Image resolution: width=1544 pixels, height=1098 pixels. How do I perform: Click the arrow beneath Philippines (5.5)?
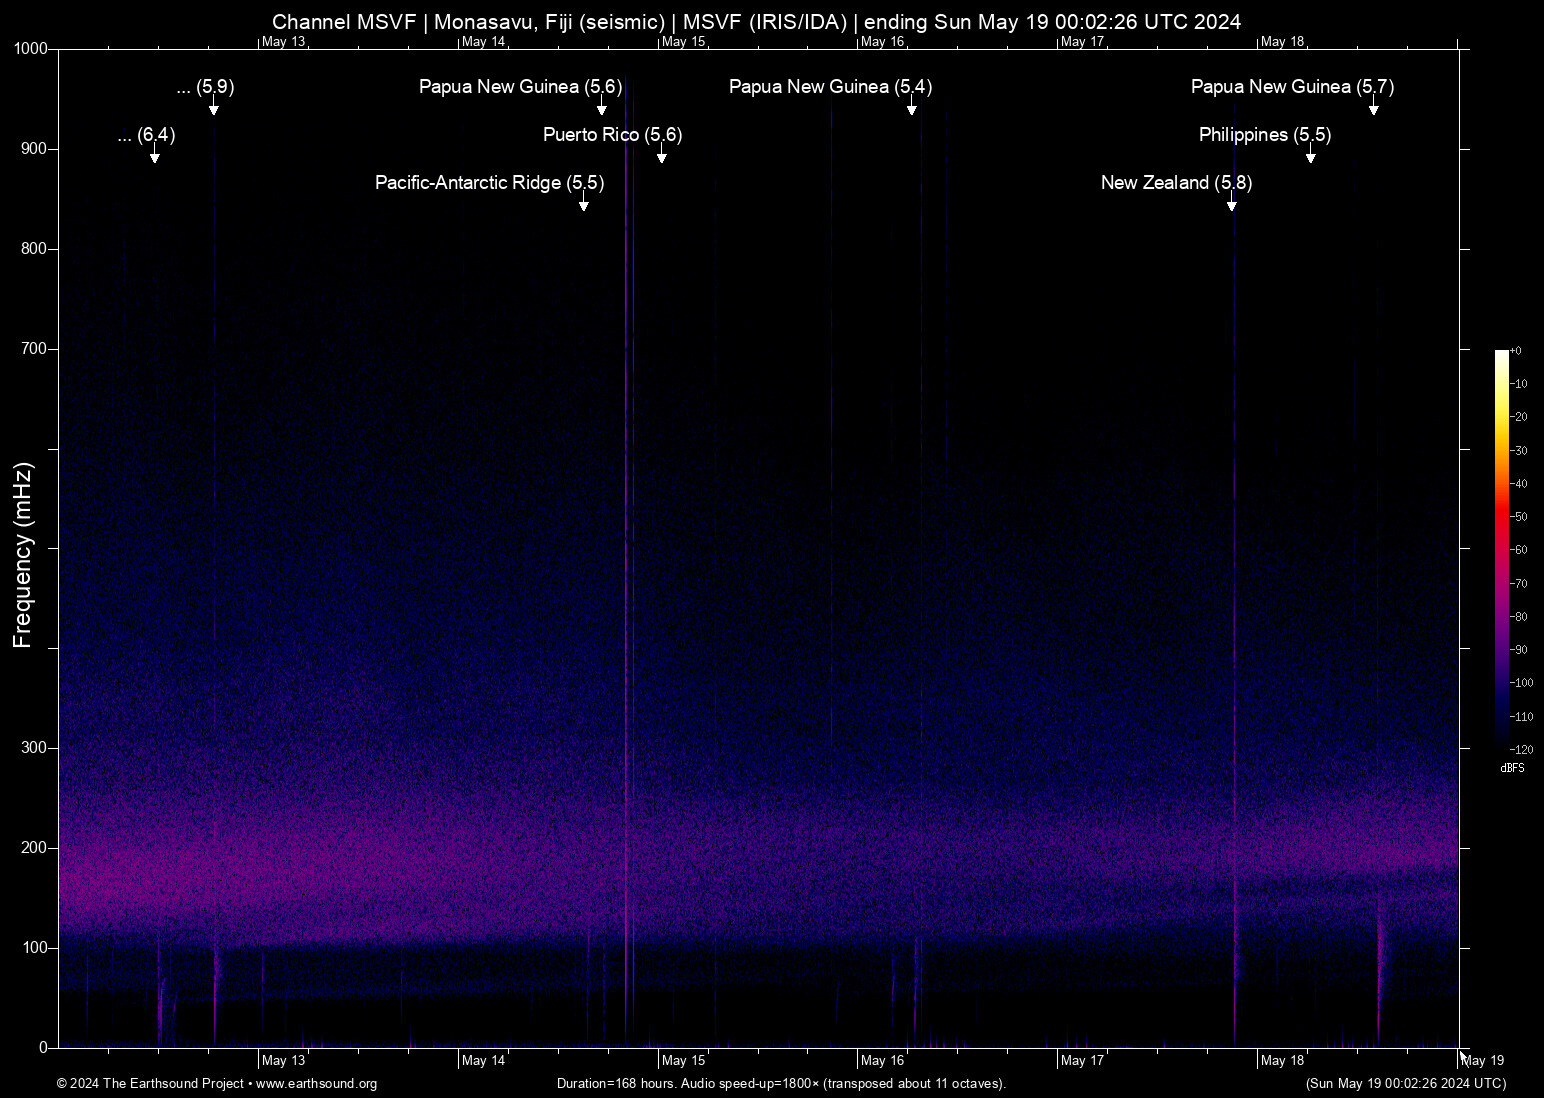(1310, 157)
